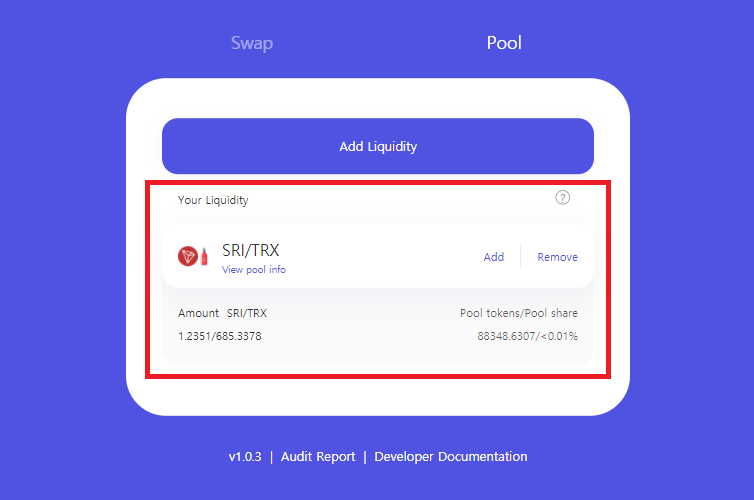Viewport: 754px width, 500px height.
Task: Click Remove for SRI/TRX pair
Action: pyautogui.click(x=558, y=257)
